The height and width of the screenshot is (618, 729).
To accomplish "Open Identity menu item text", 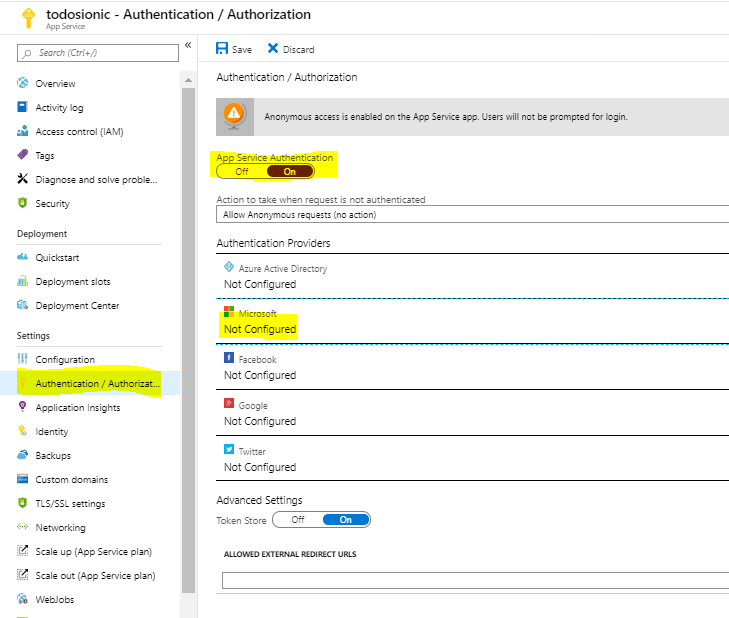I will pos(52,432).
